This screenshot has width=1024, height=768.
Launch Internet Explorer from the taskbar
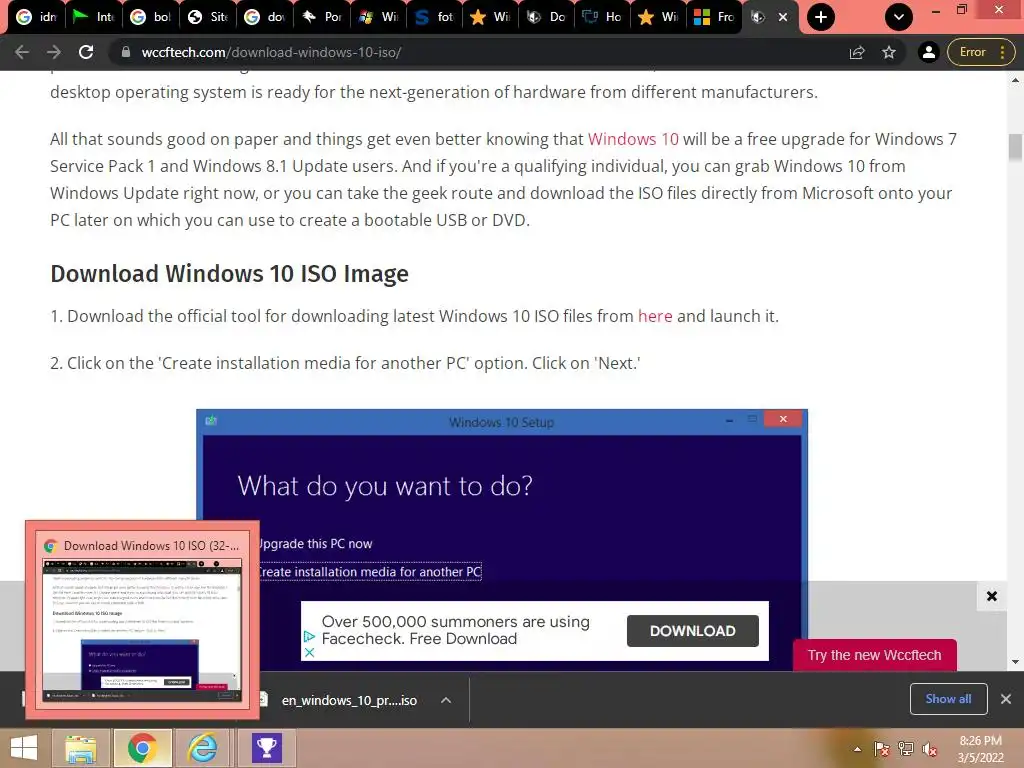[x=203, y=748]
